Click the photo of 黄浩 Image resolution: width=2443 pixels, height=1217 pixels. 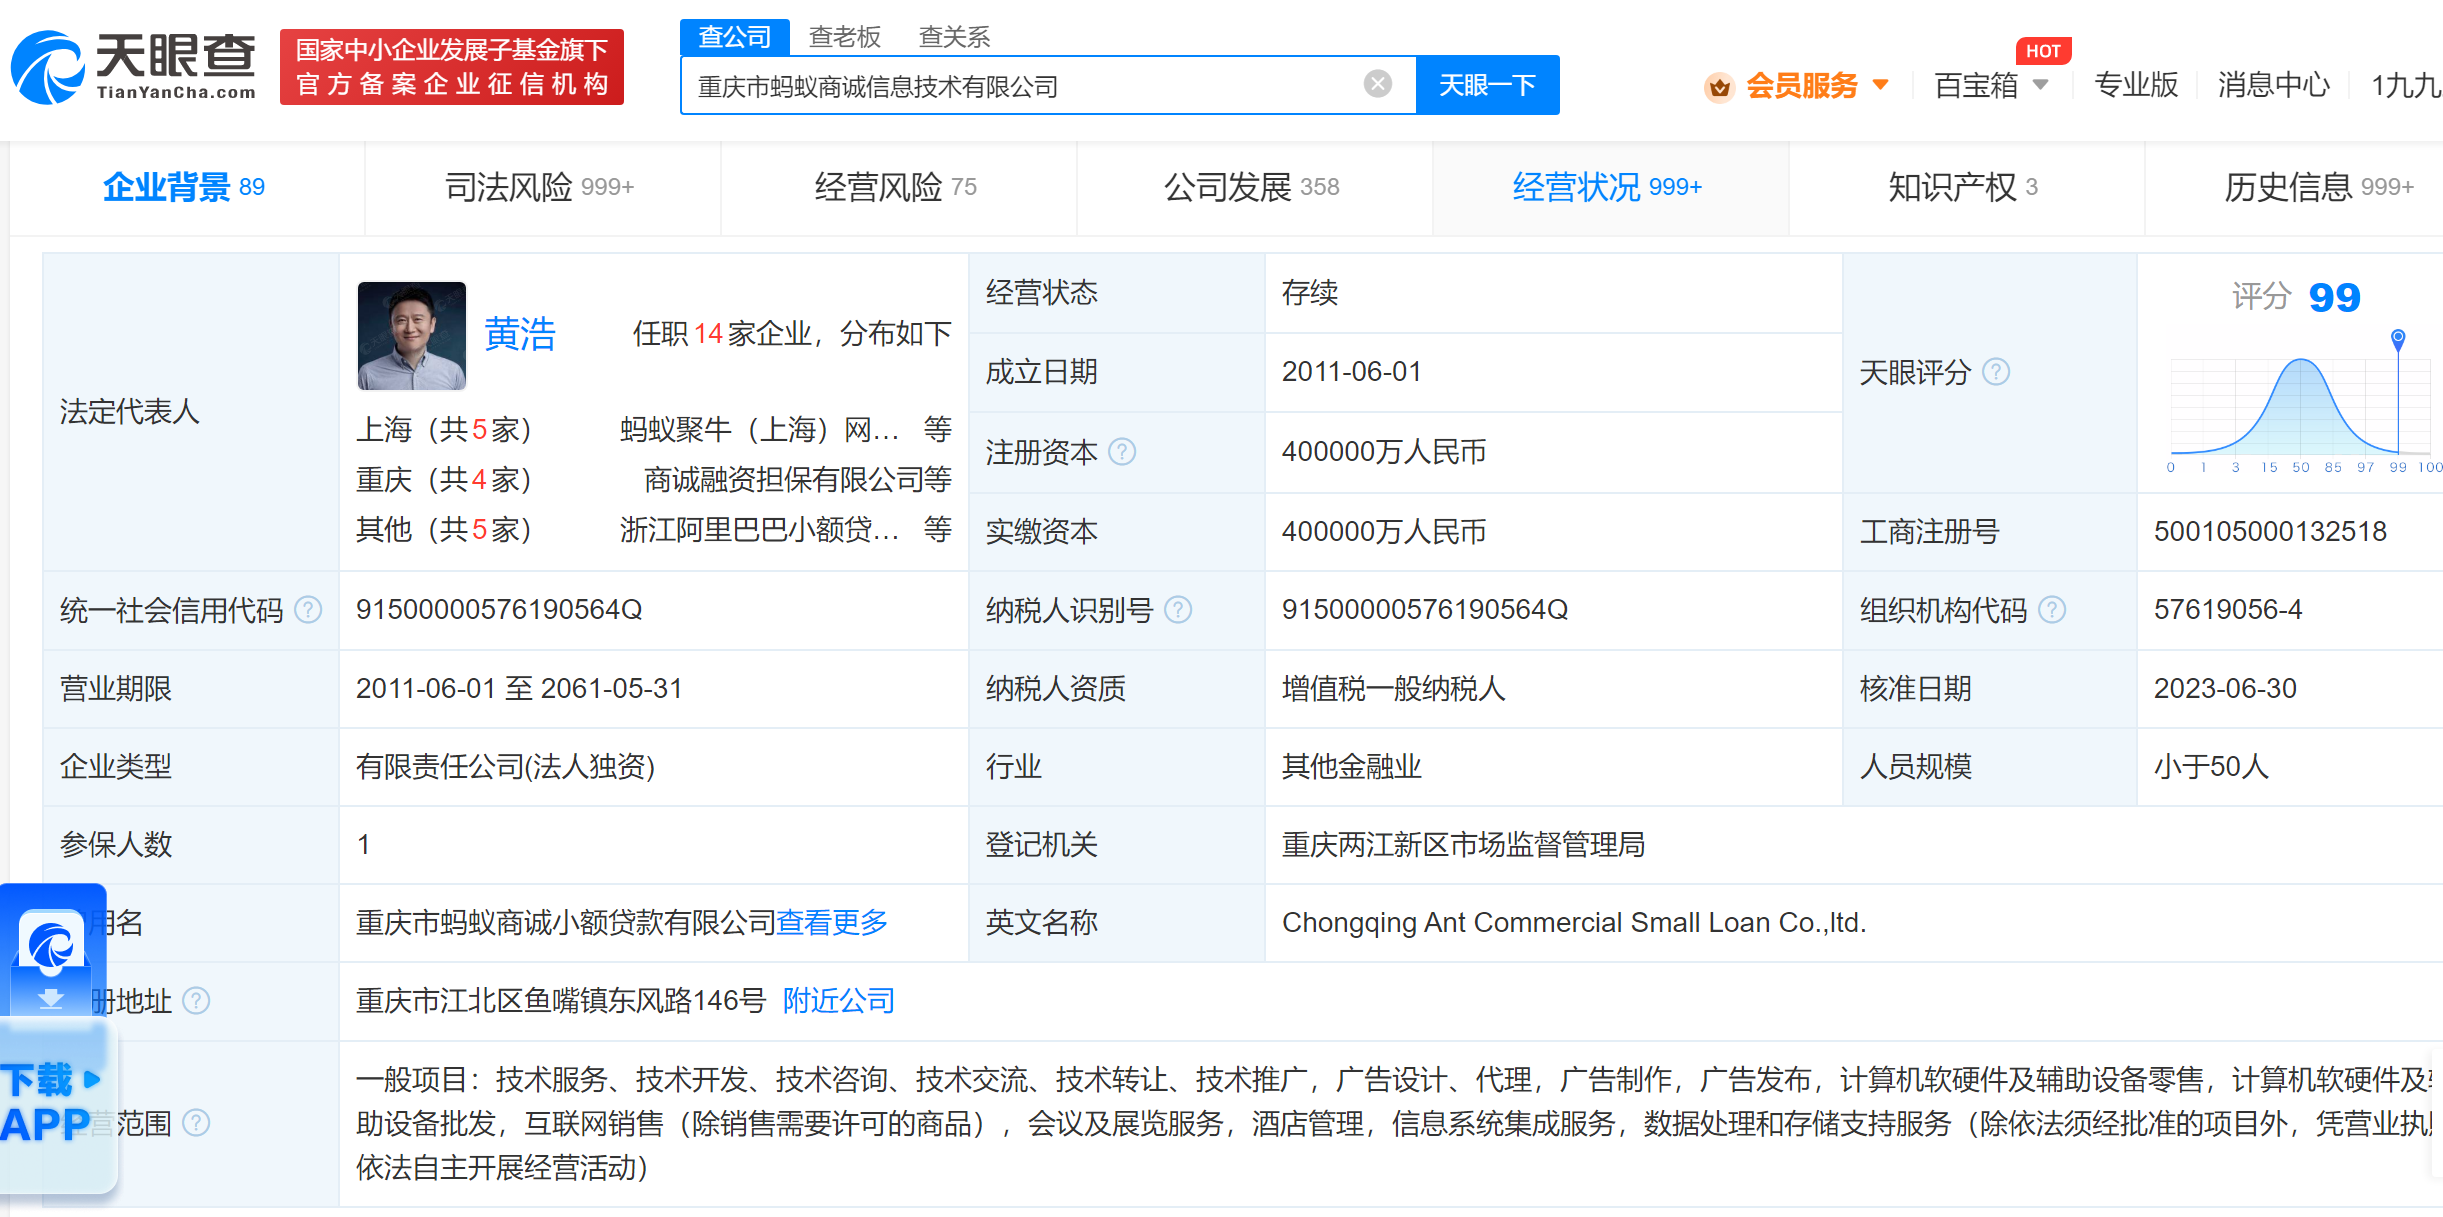(412, 336)
